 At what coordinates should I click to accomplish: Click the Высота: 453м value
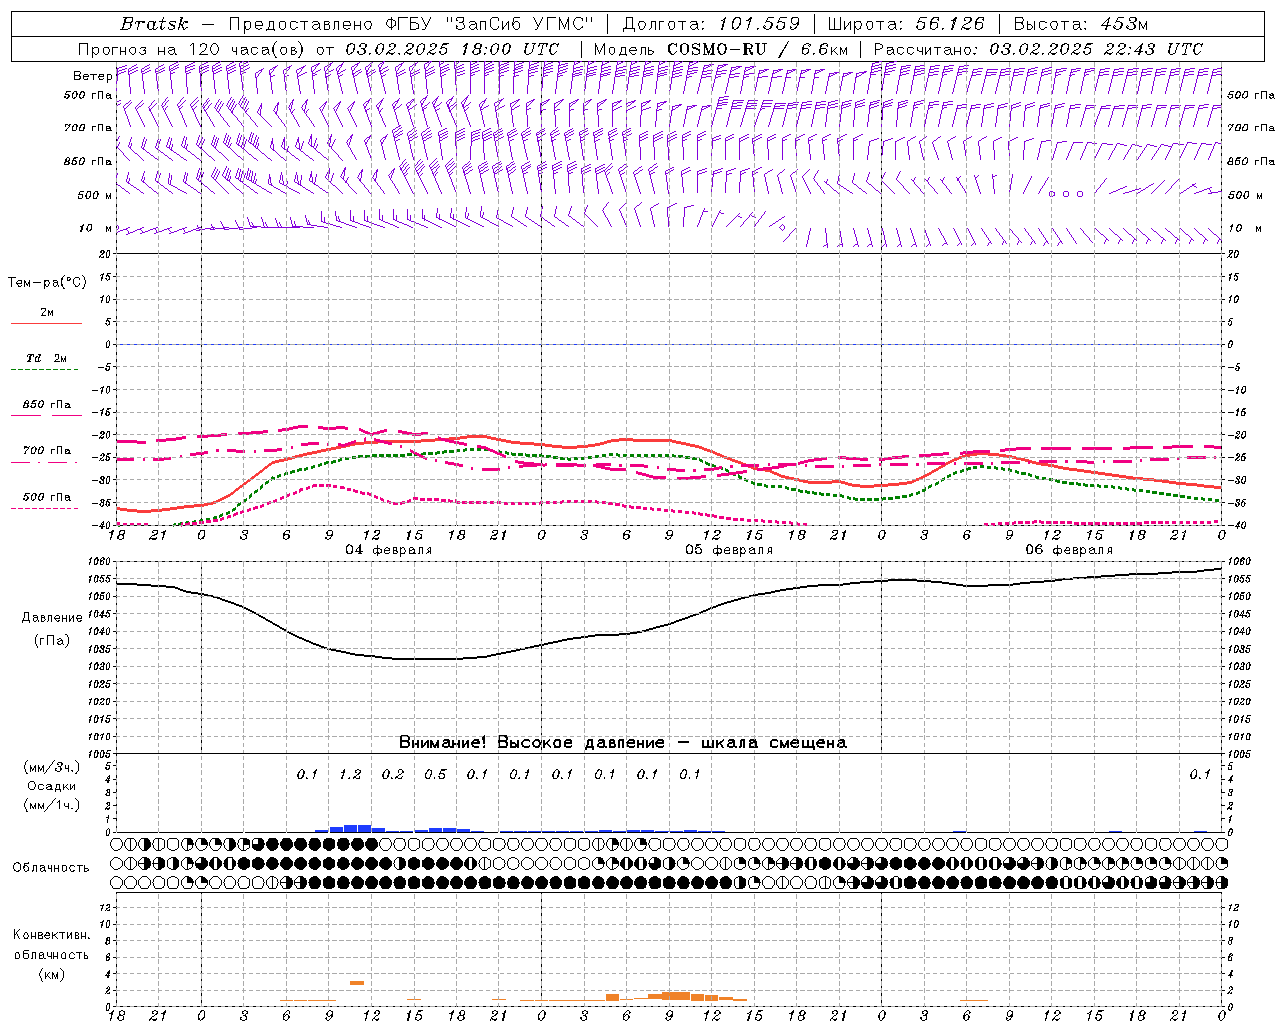click(x=1081, y=24)
